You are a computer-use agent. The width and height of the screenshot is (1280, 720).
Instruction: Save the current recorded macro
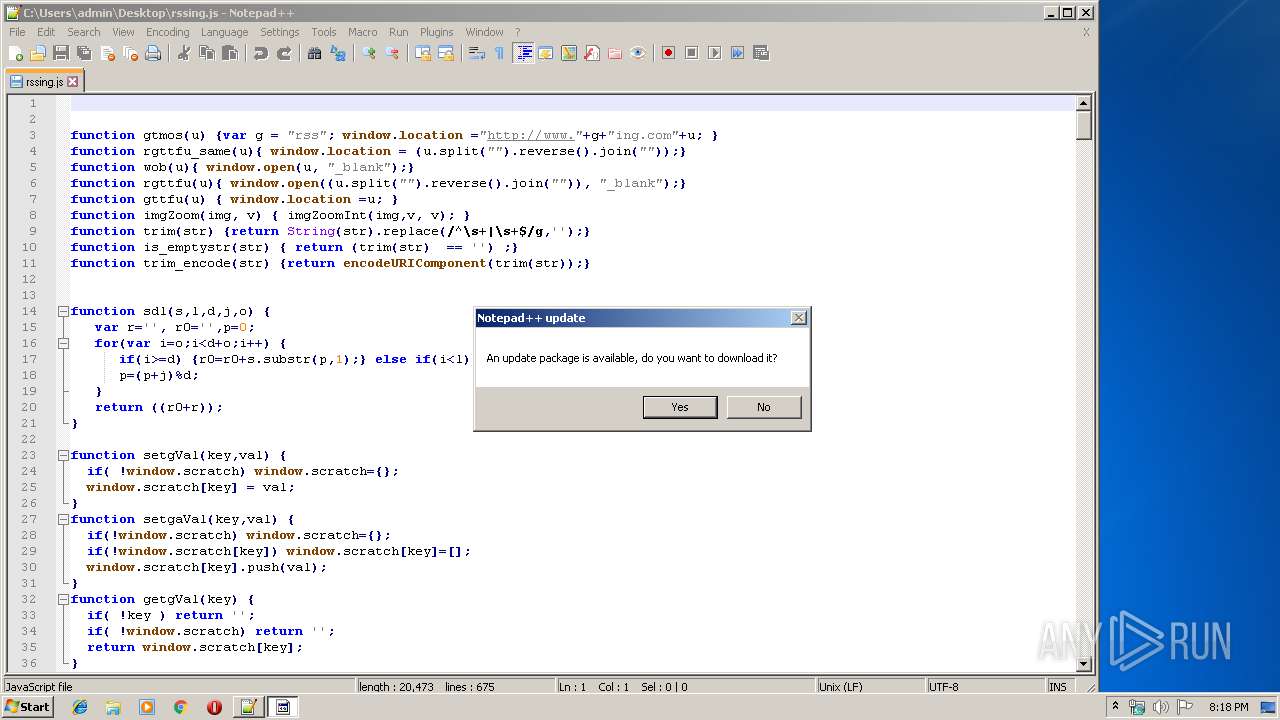click(x=760, y=53)
